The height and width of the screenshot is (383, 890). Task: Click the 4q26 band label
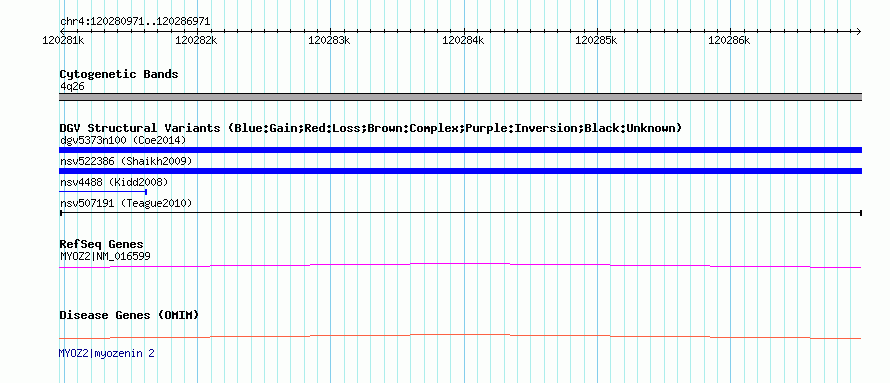[x=72, y=86]
